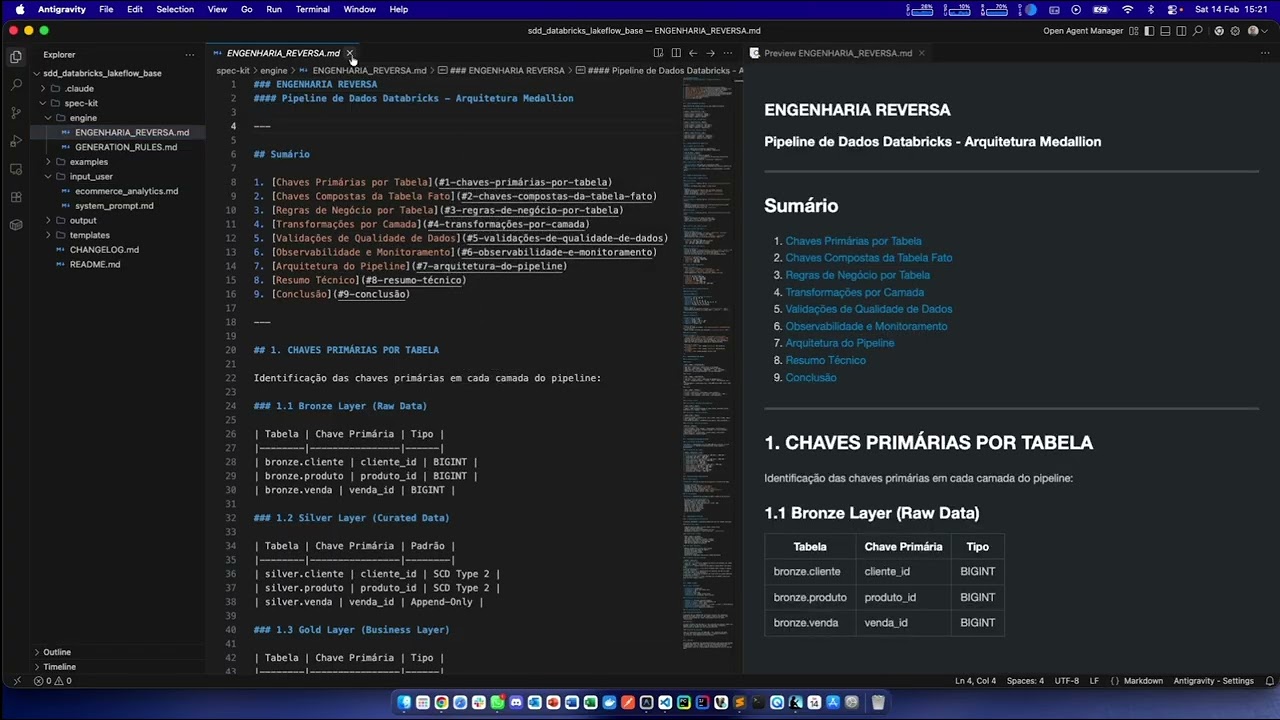Expand the examples folder
Image resolution: width=1280 pixels, height=720 pixels.
tap(88, 162)
